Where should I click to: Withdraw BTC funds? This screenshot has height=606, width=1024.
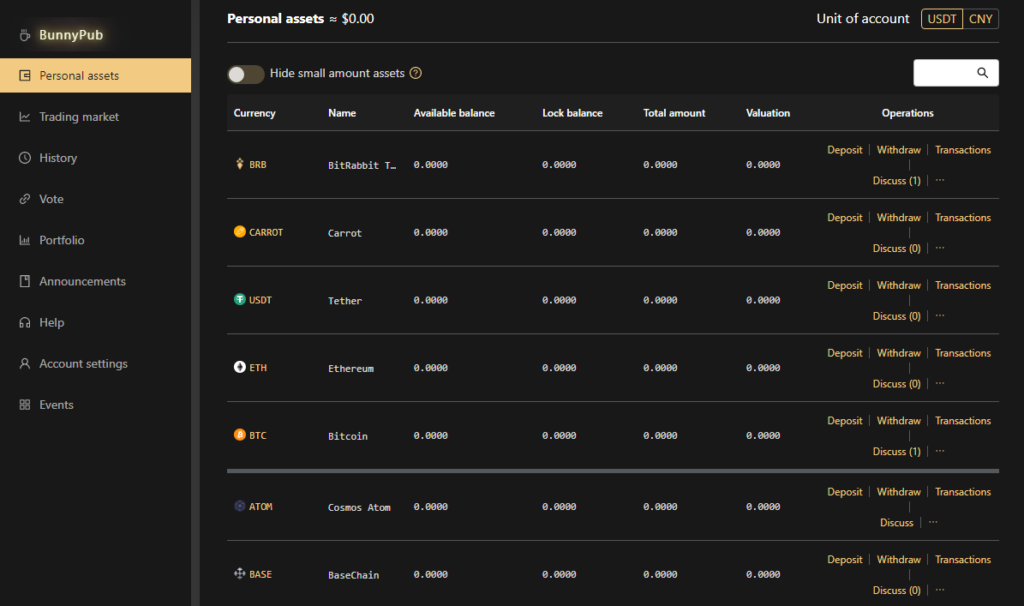899,421
